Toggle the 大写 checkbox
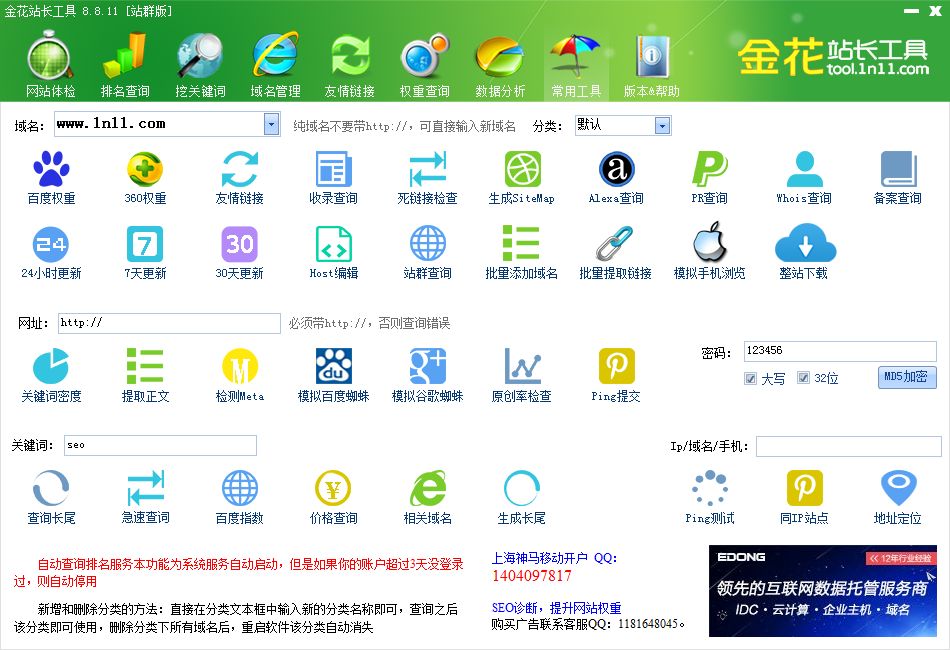 (750, 379)
